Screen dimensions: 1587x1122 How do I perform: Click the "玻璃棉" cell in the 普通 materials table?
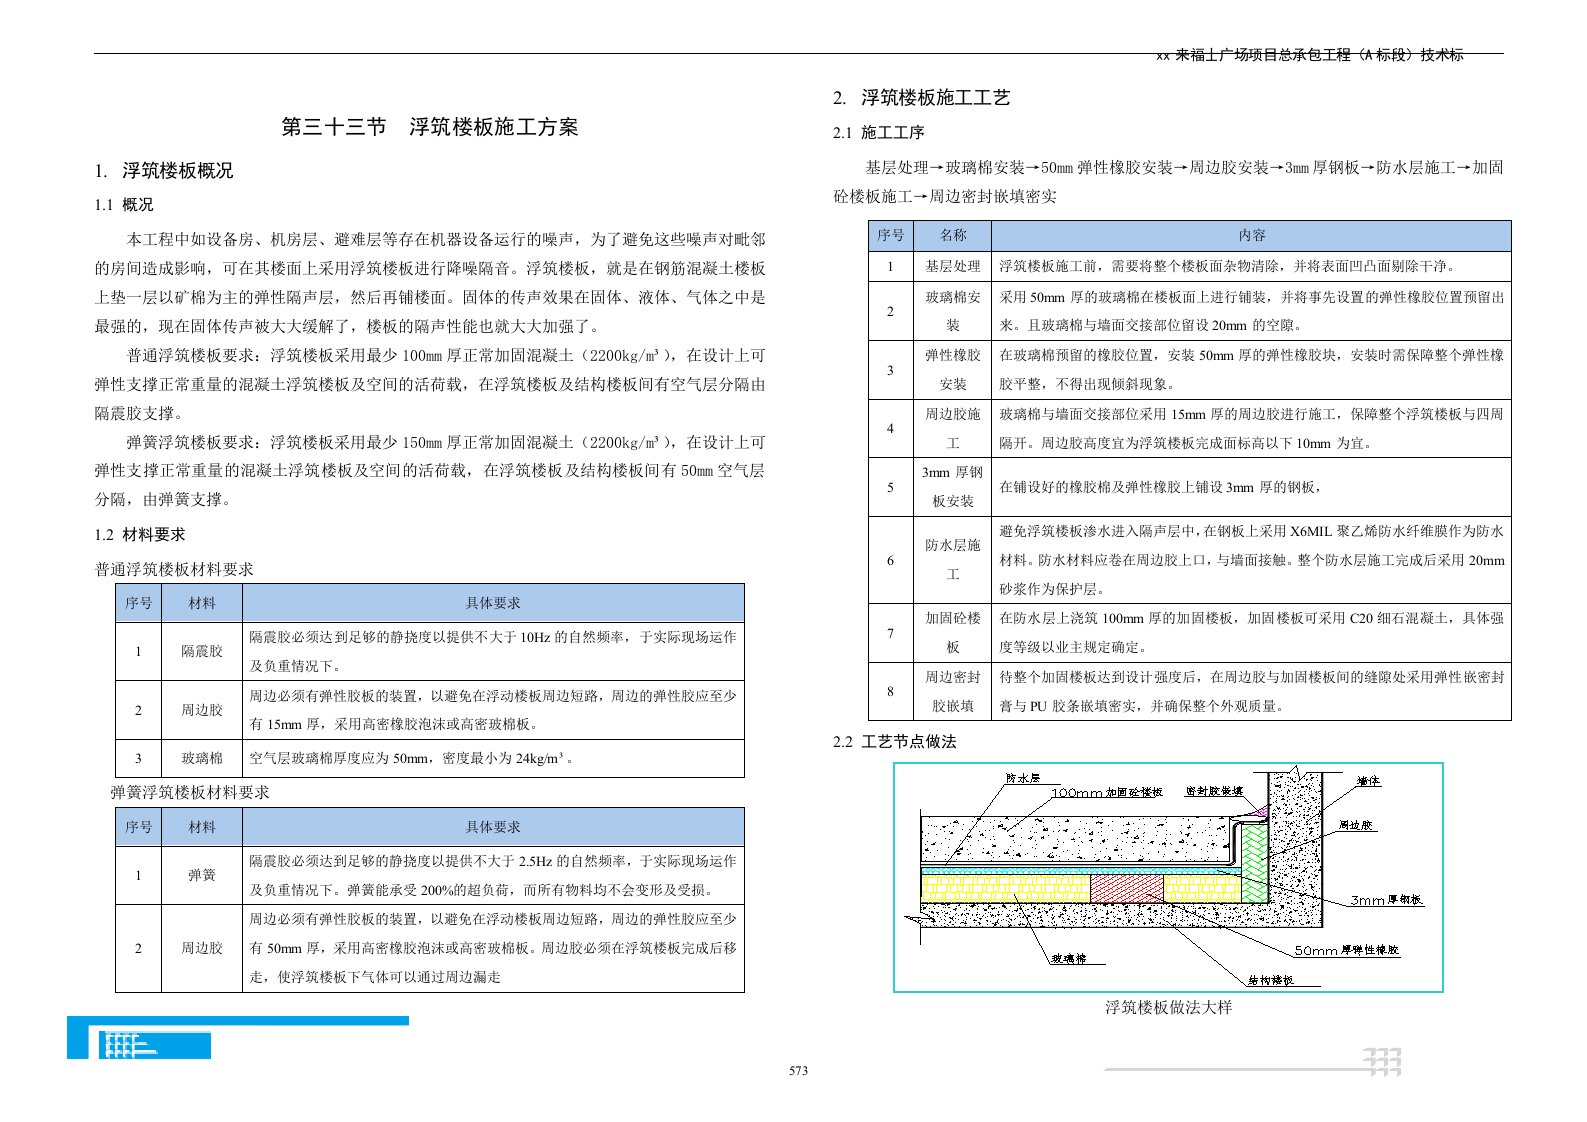click(x=202, y=758)
